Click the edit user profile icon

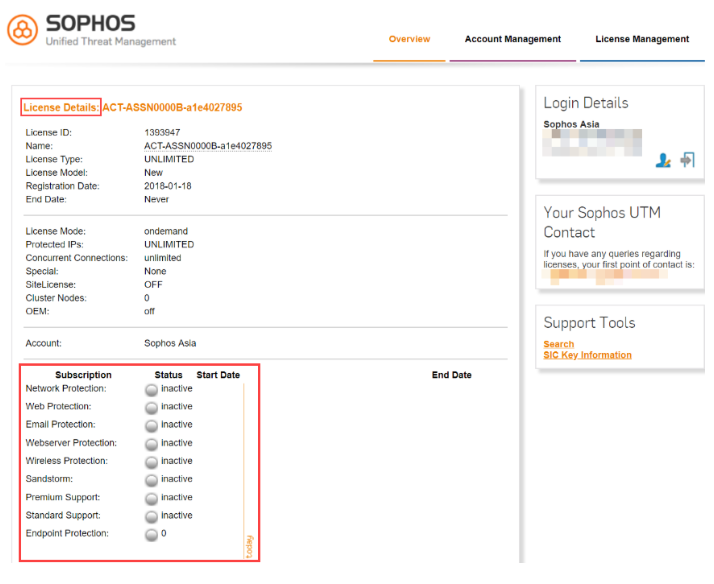(663, 160)
